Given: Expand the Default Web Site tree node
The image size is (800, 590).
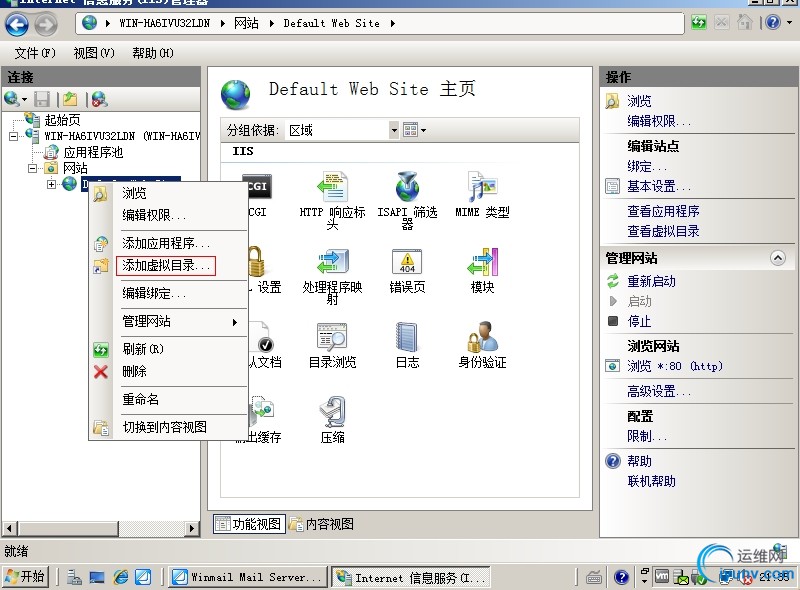Looking at the screenshot, I should (52, 184).
